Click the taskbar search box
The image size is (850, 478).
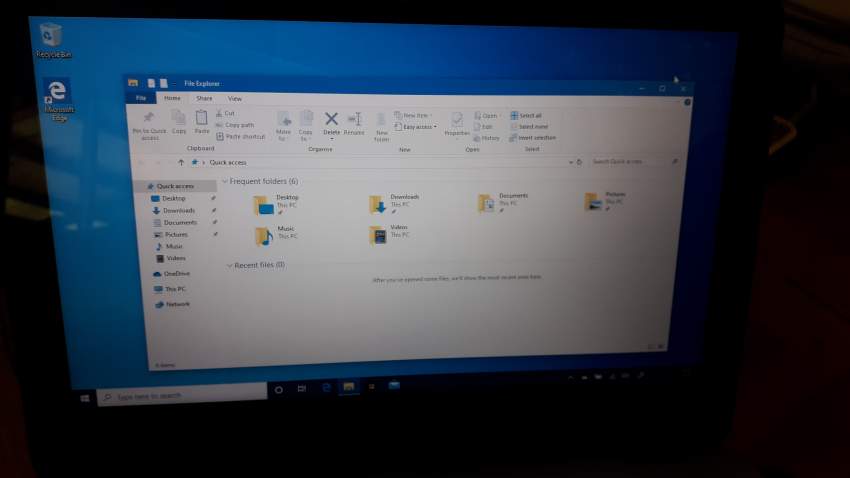point(182,395)
